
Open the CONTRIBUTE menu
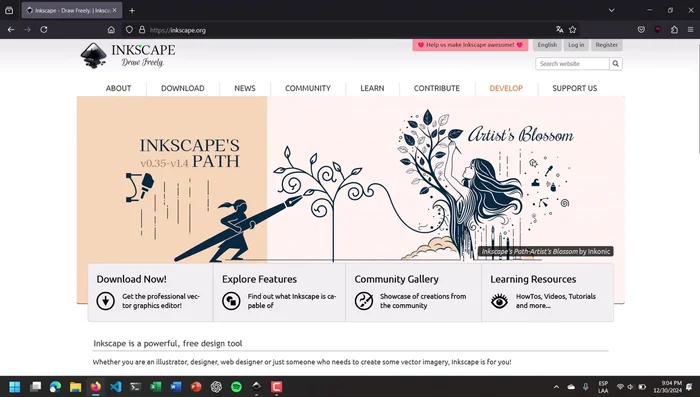(x=437, y=88)
